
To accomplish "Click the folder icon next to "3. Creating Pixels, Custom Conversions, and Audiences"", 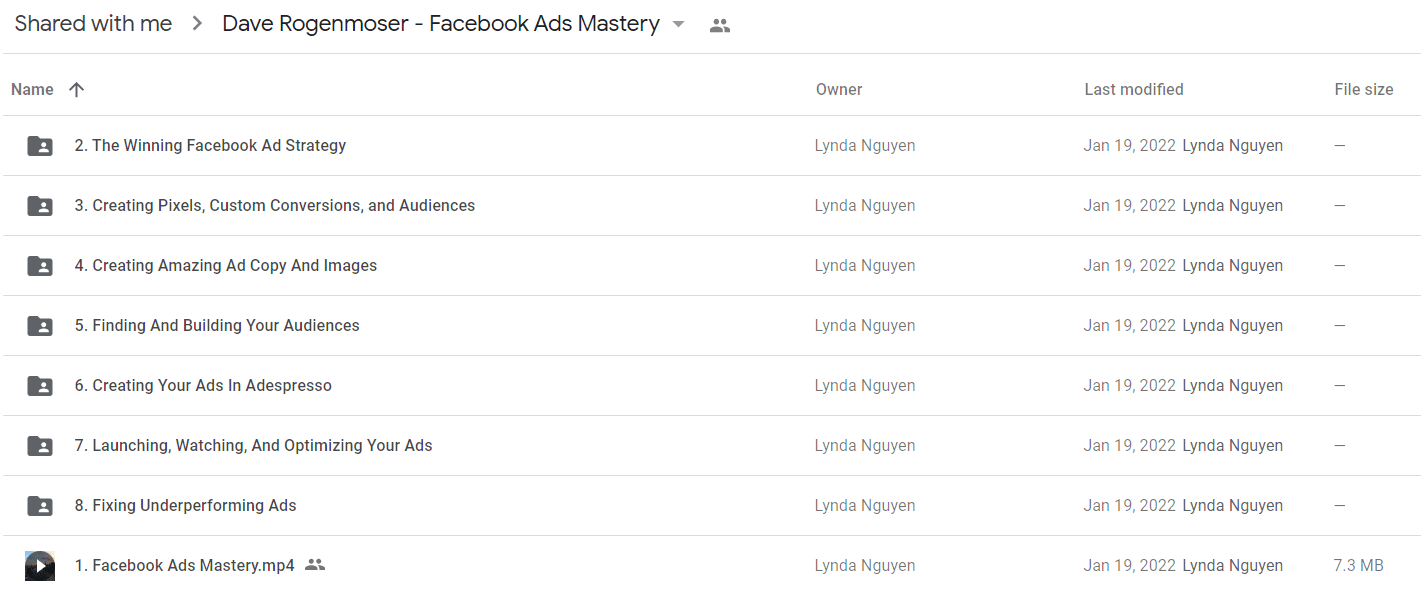I will (x=40, y=206).
